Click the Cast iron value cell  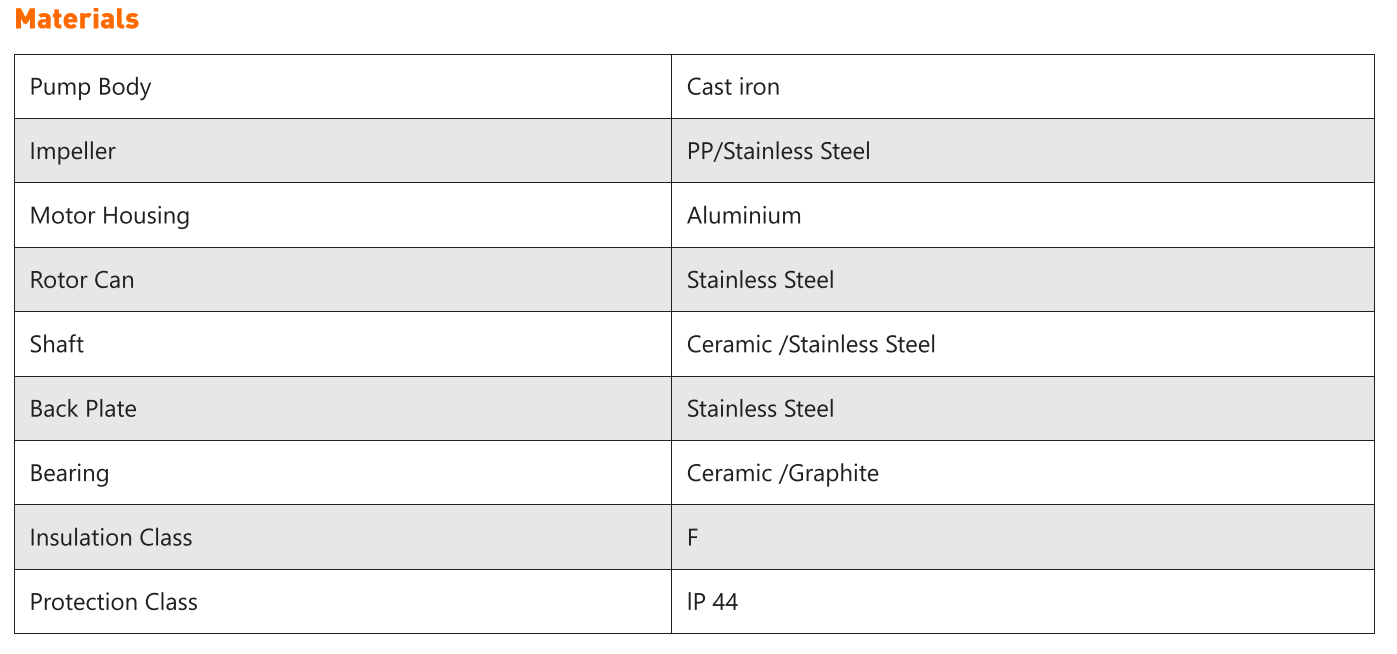click(x=1022, y=87)
